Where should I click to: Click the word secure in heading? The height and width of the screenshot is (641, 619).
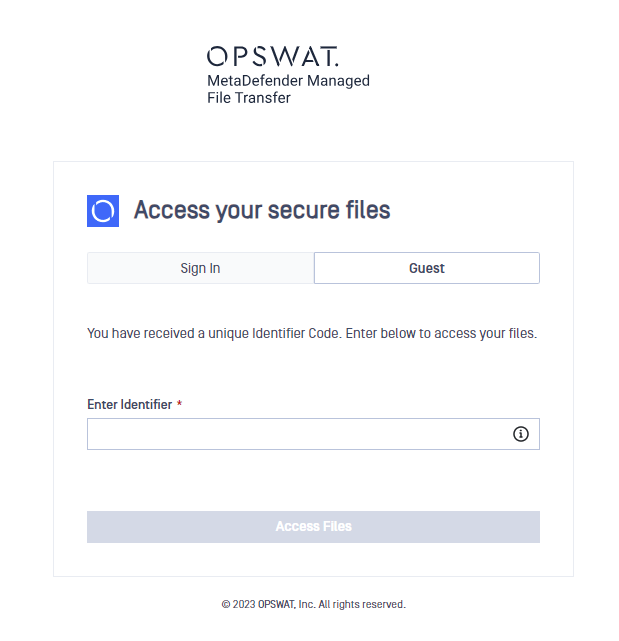pyautogui.click(x=303, y=210)
